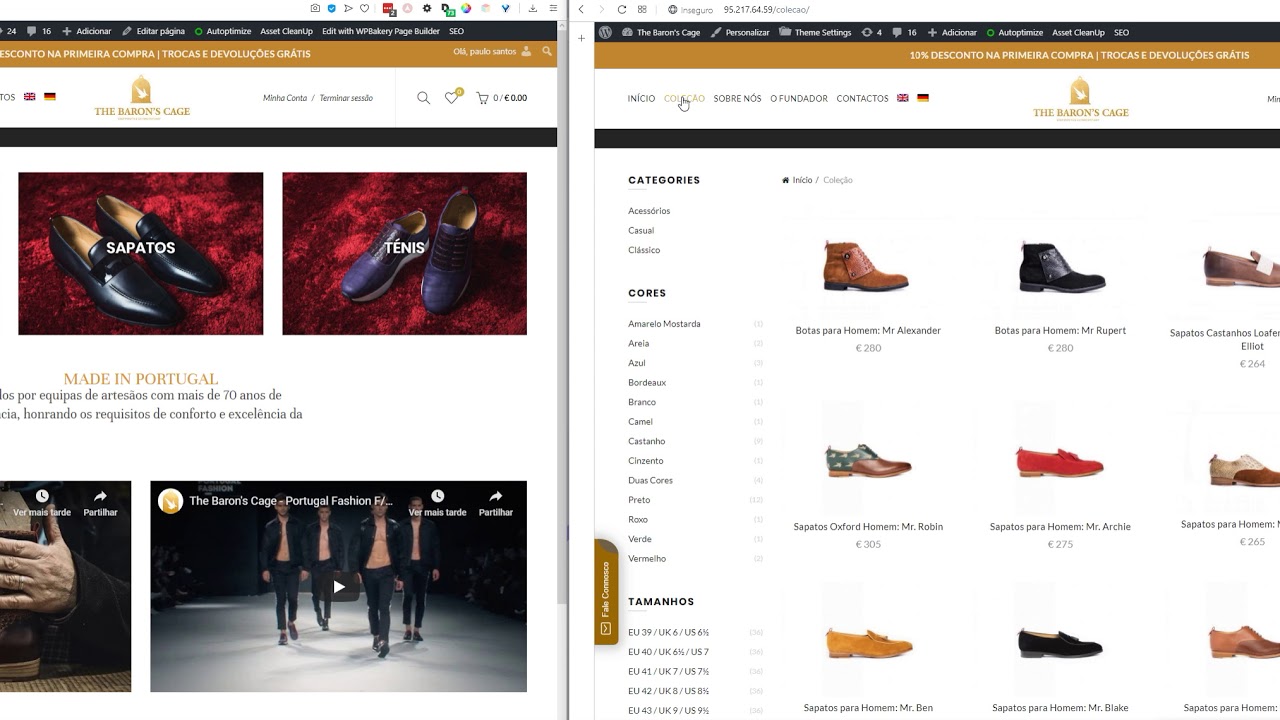Click Ver mais tarde on Portugal Fashion video
This screenshot has width=1280, height=720.
click(437, 503)
